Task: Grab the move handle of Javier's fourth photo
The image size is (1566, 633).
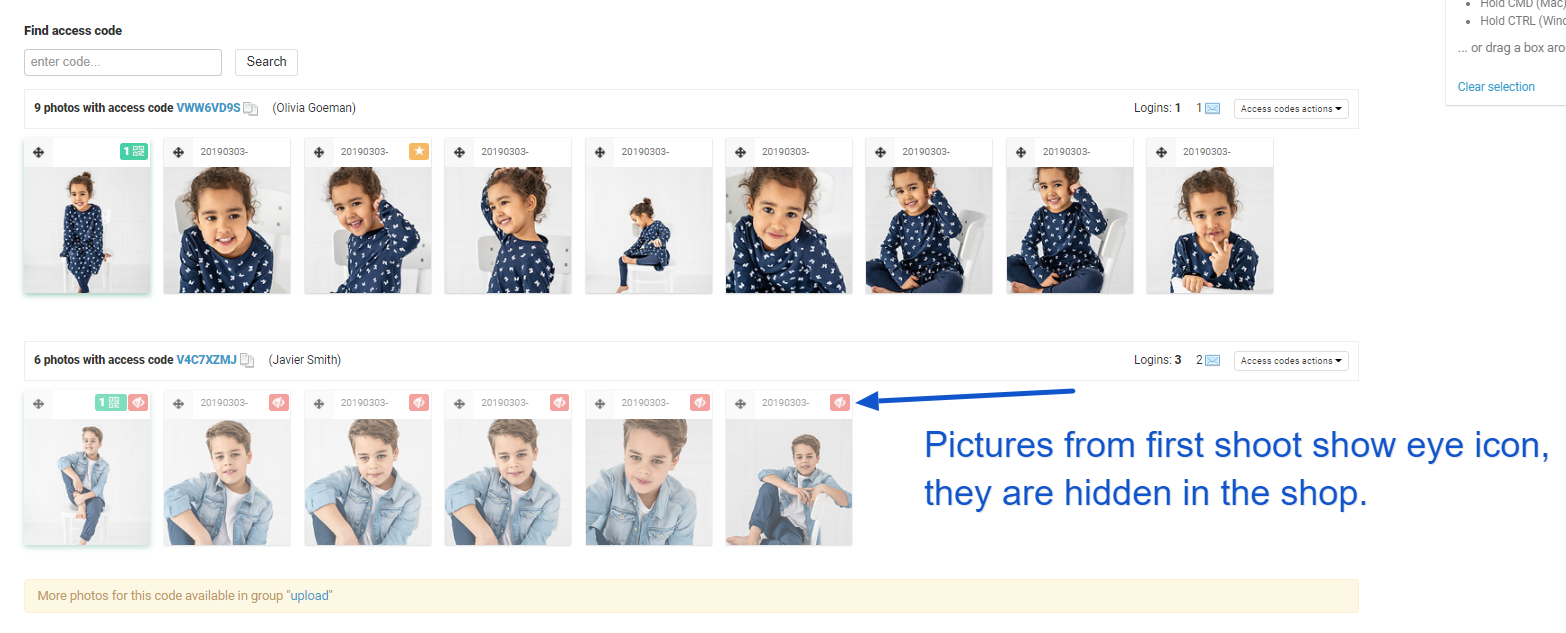Action: click(x=459, y=403)
